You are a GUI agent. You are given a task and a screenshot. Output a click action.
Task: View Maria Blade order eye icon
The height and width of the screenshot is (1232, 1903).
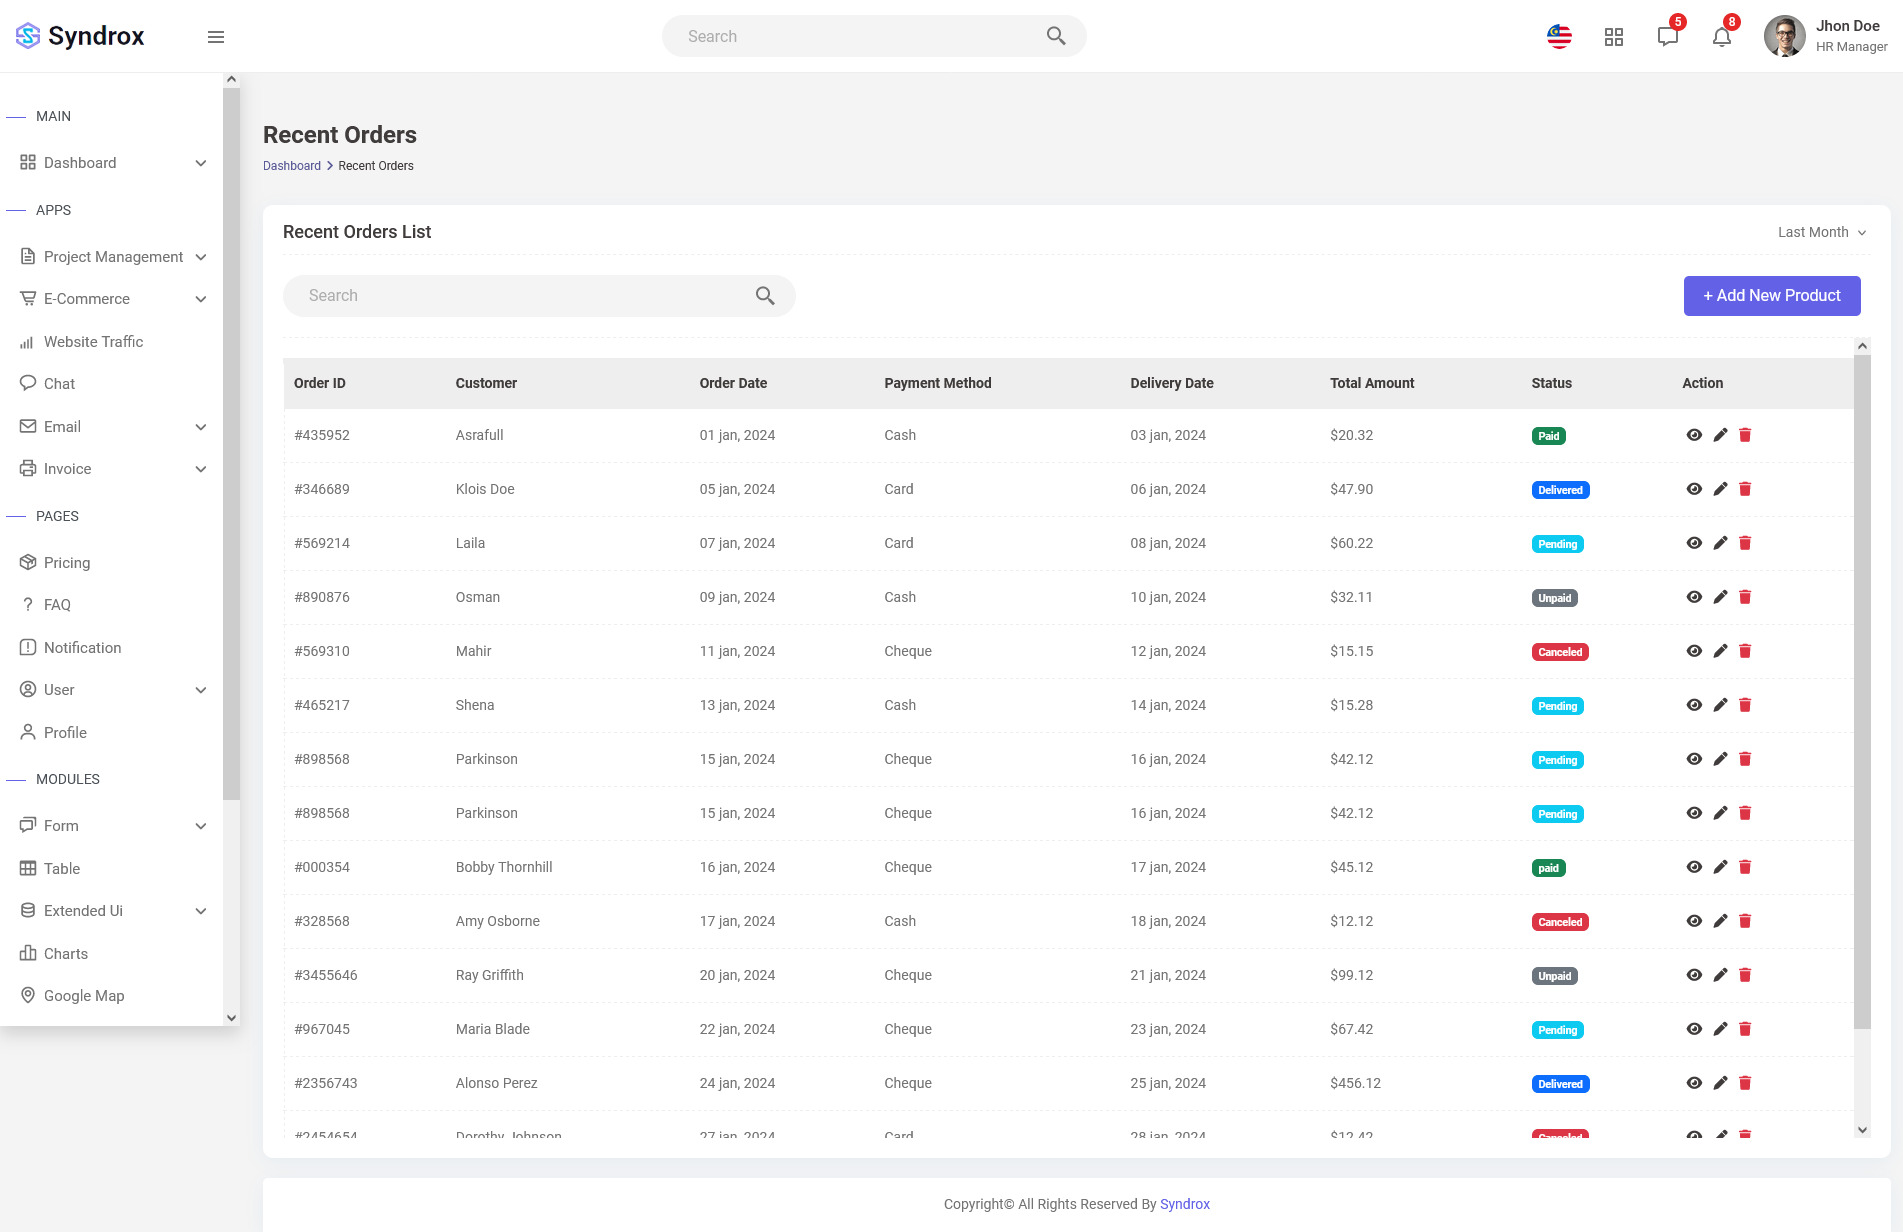pos(1694,1029)
